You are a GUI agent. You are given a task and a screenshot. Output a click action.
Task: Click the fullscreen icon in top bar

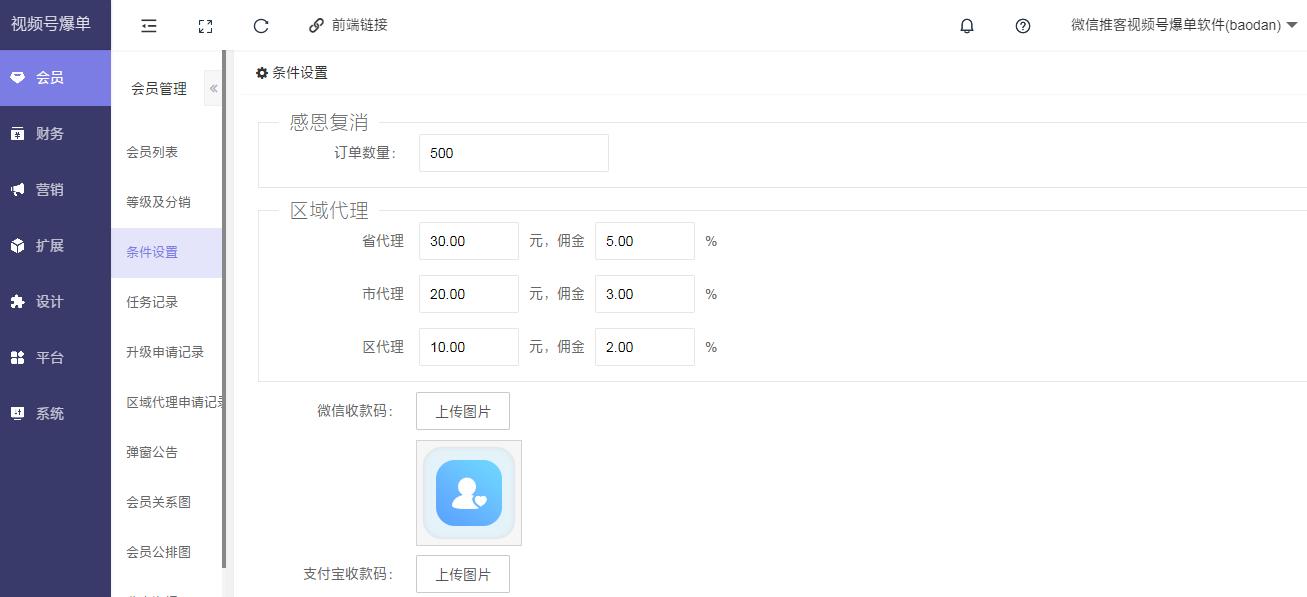(x=205, y=26)
